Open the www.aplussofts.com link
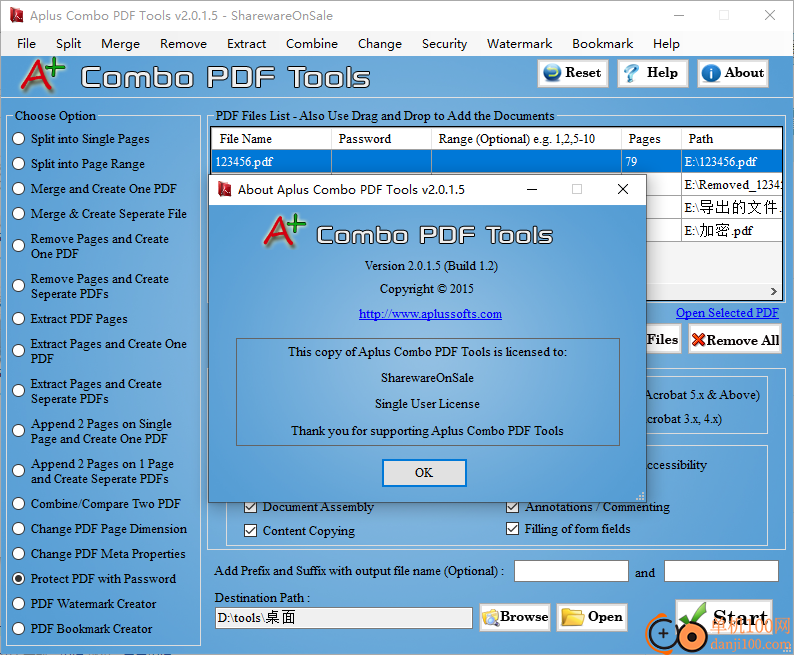794x655 pixels. pyautogui.click(x=430, y=314)
